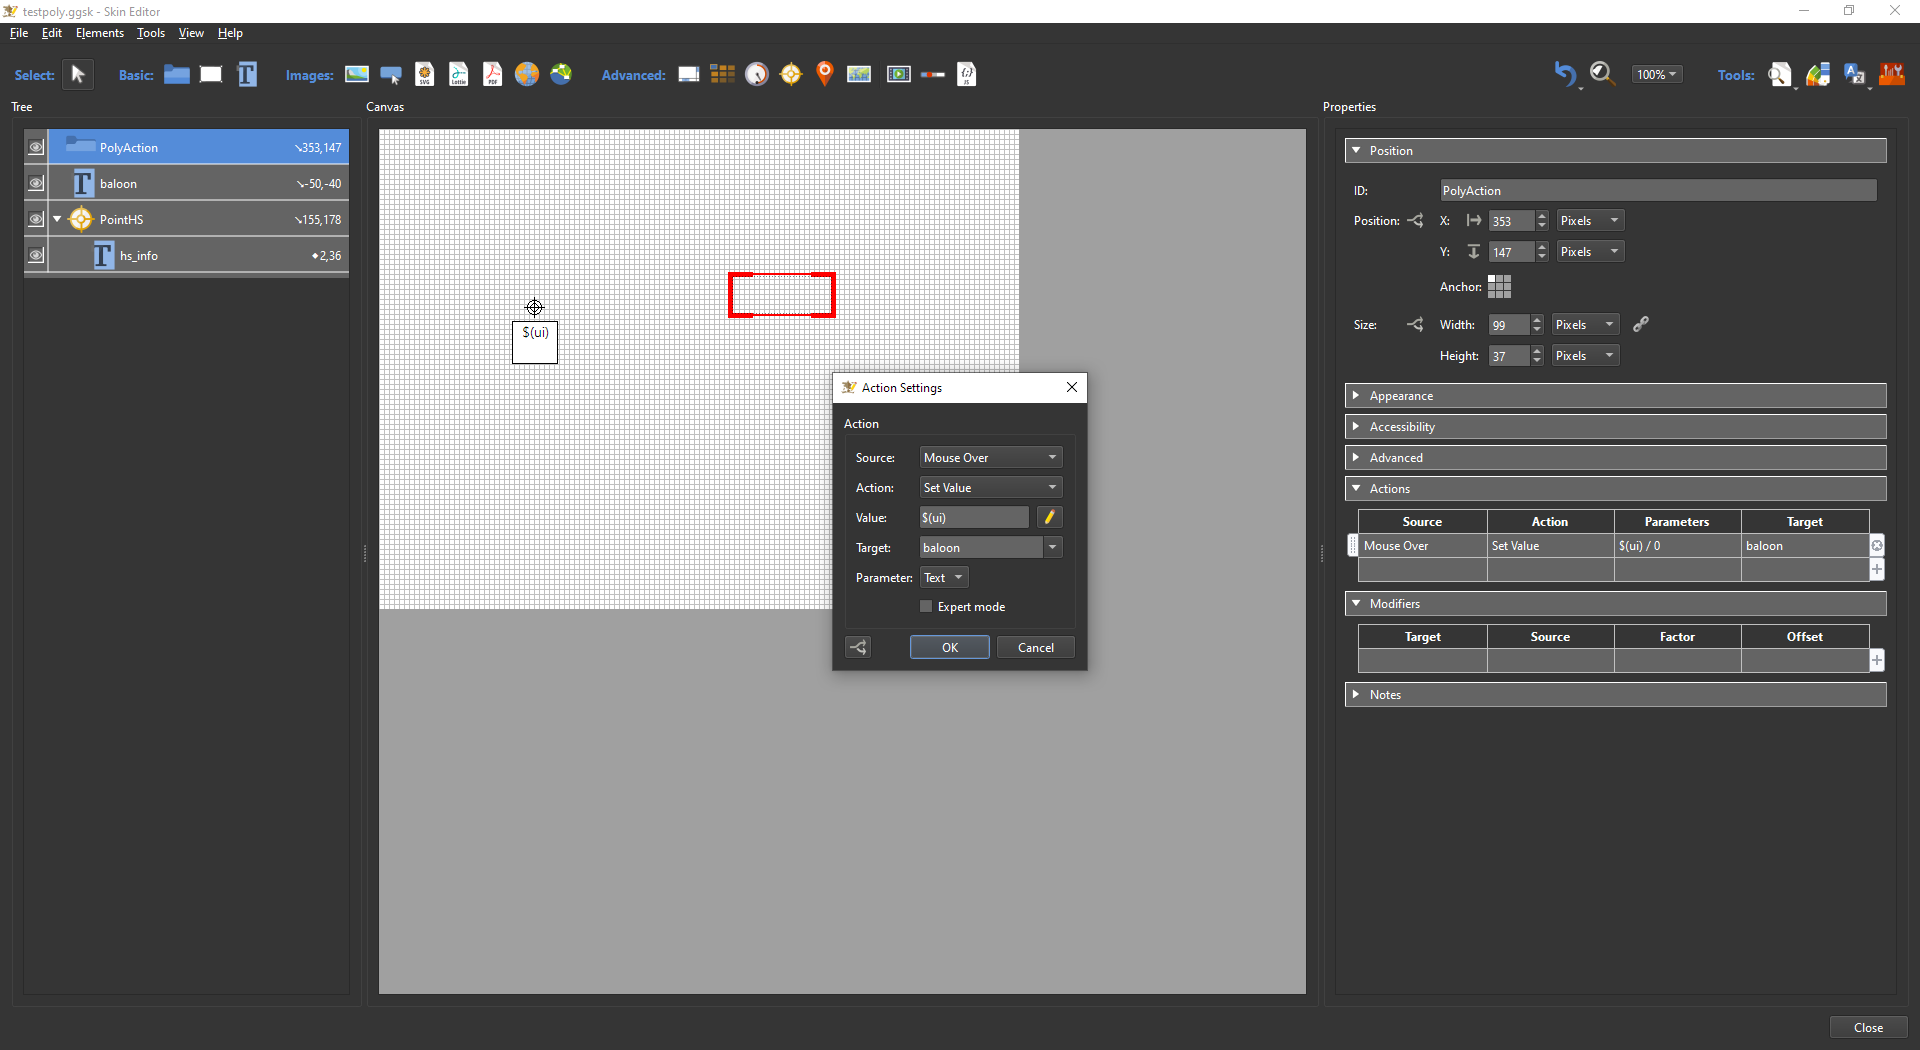The width and height of the screenshot is (1920, 1050).
Task: Collapse the Modifiers section
Action: (x=1615, y=604)
